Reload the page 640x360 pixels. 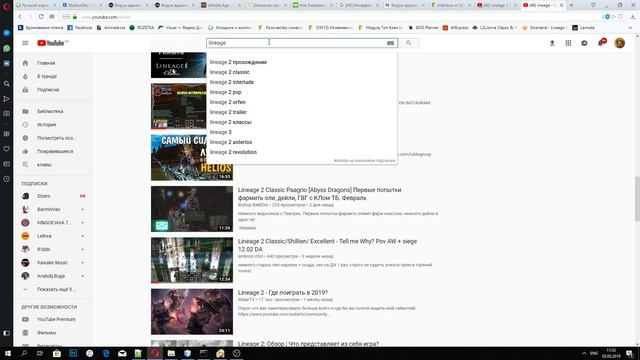point(41,17)
